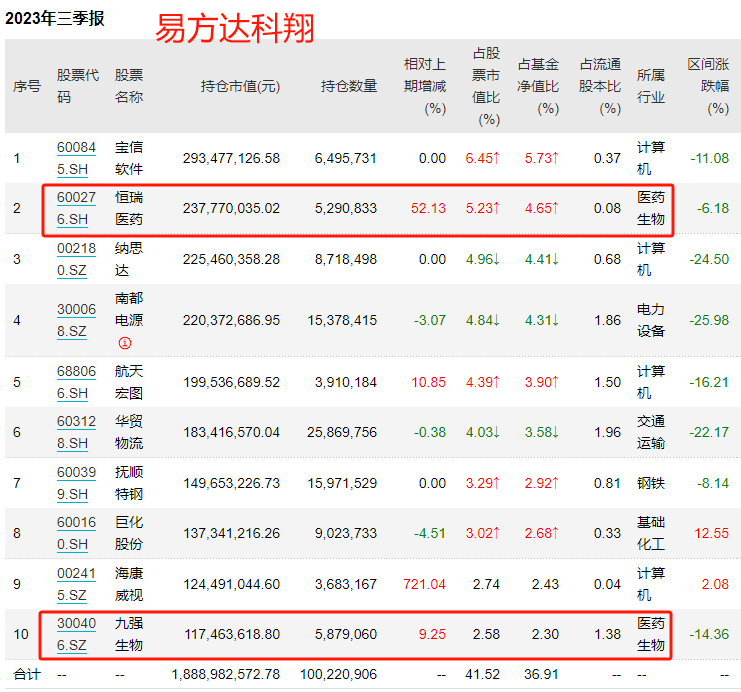Select the stock name 纳思达
This screenshot has height=692, width=741.
click(x=129, y=259)
